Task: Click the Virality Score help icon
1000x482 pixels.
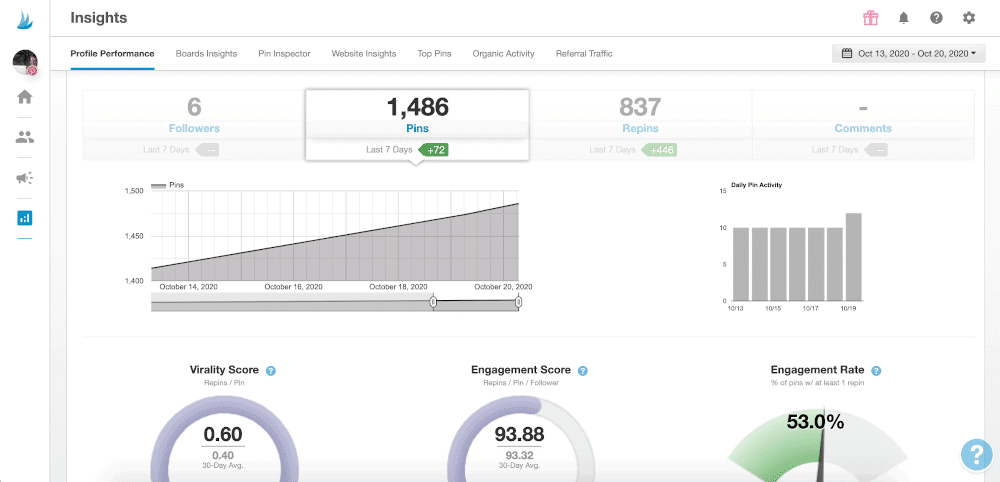Action: (x=271, y=371)
